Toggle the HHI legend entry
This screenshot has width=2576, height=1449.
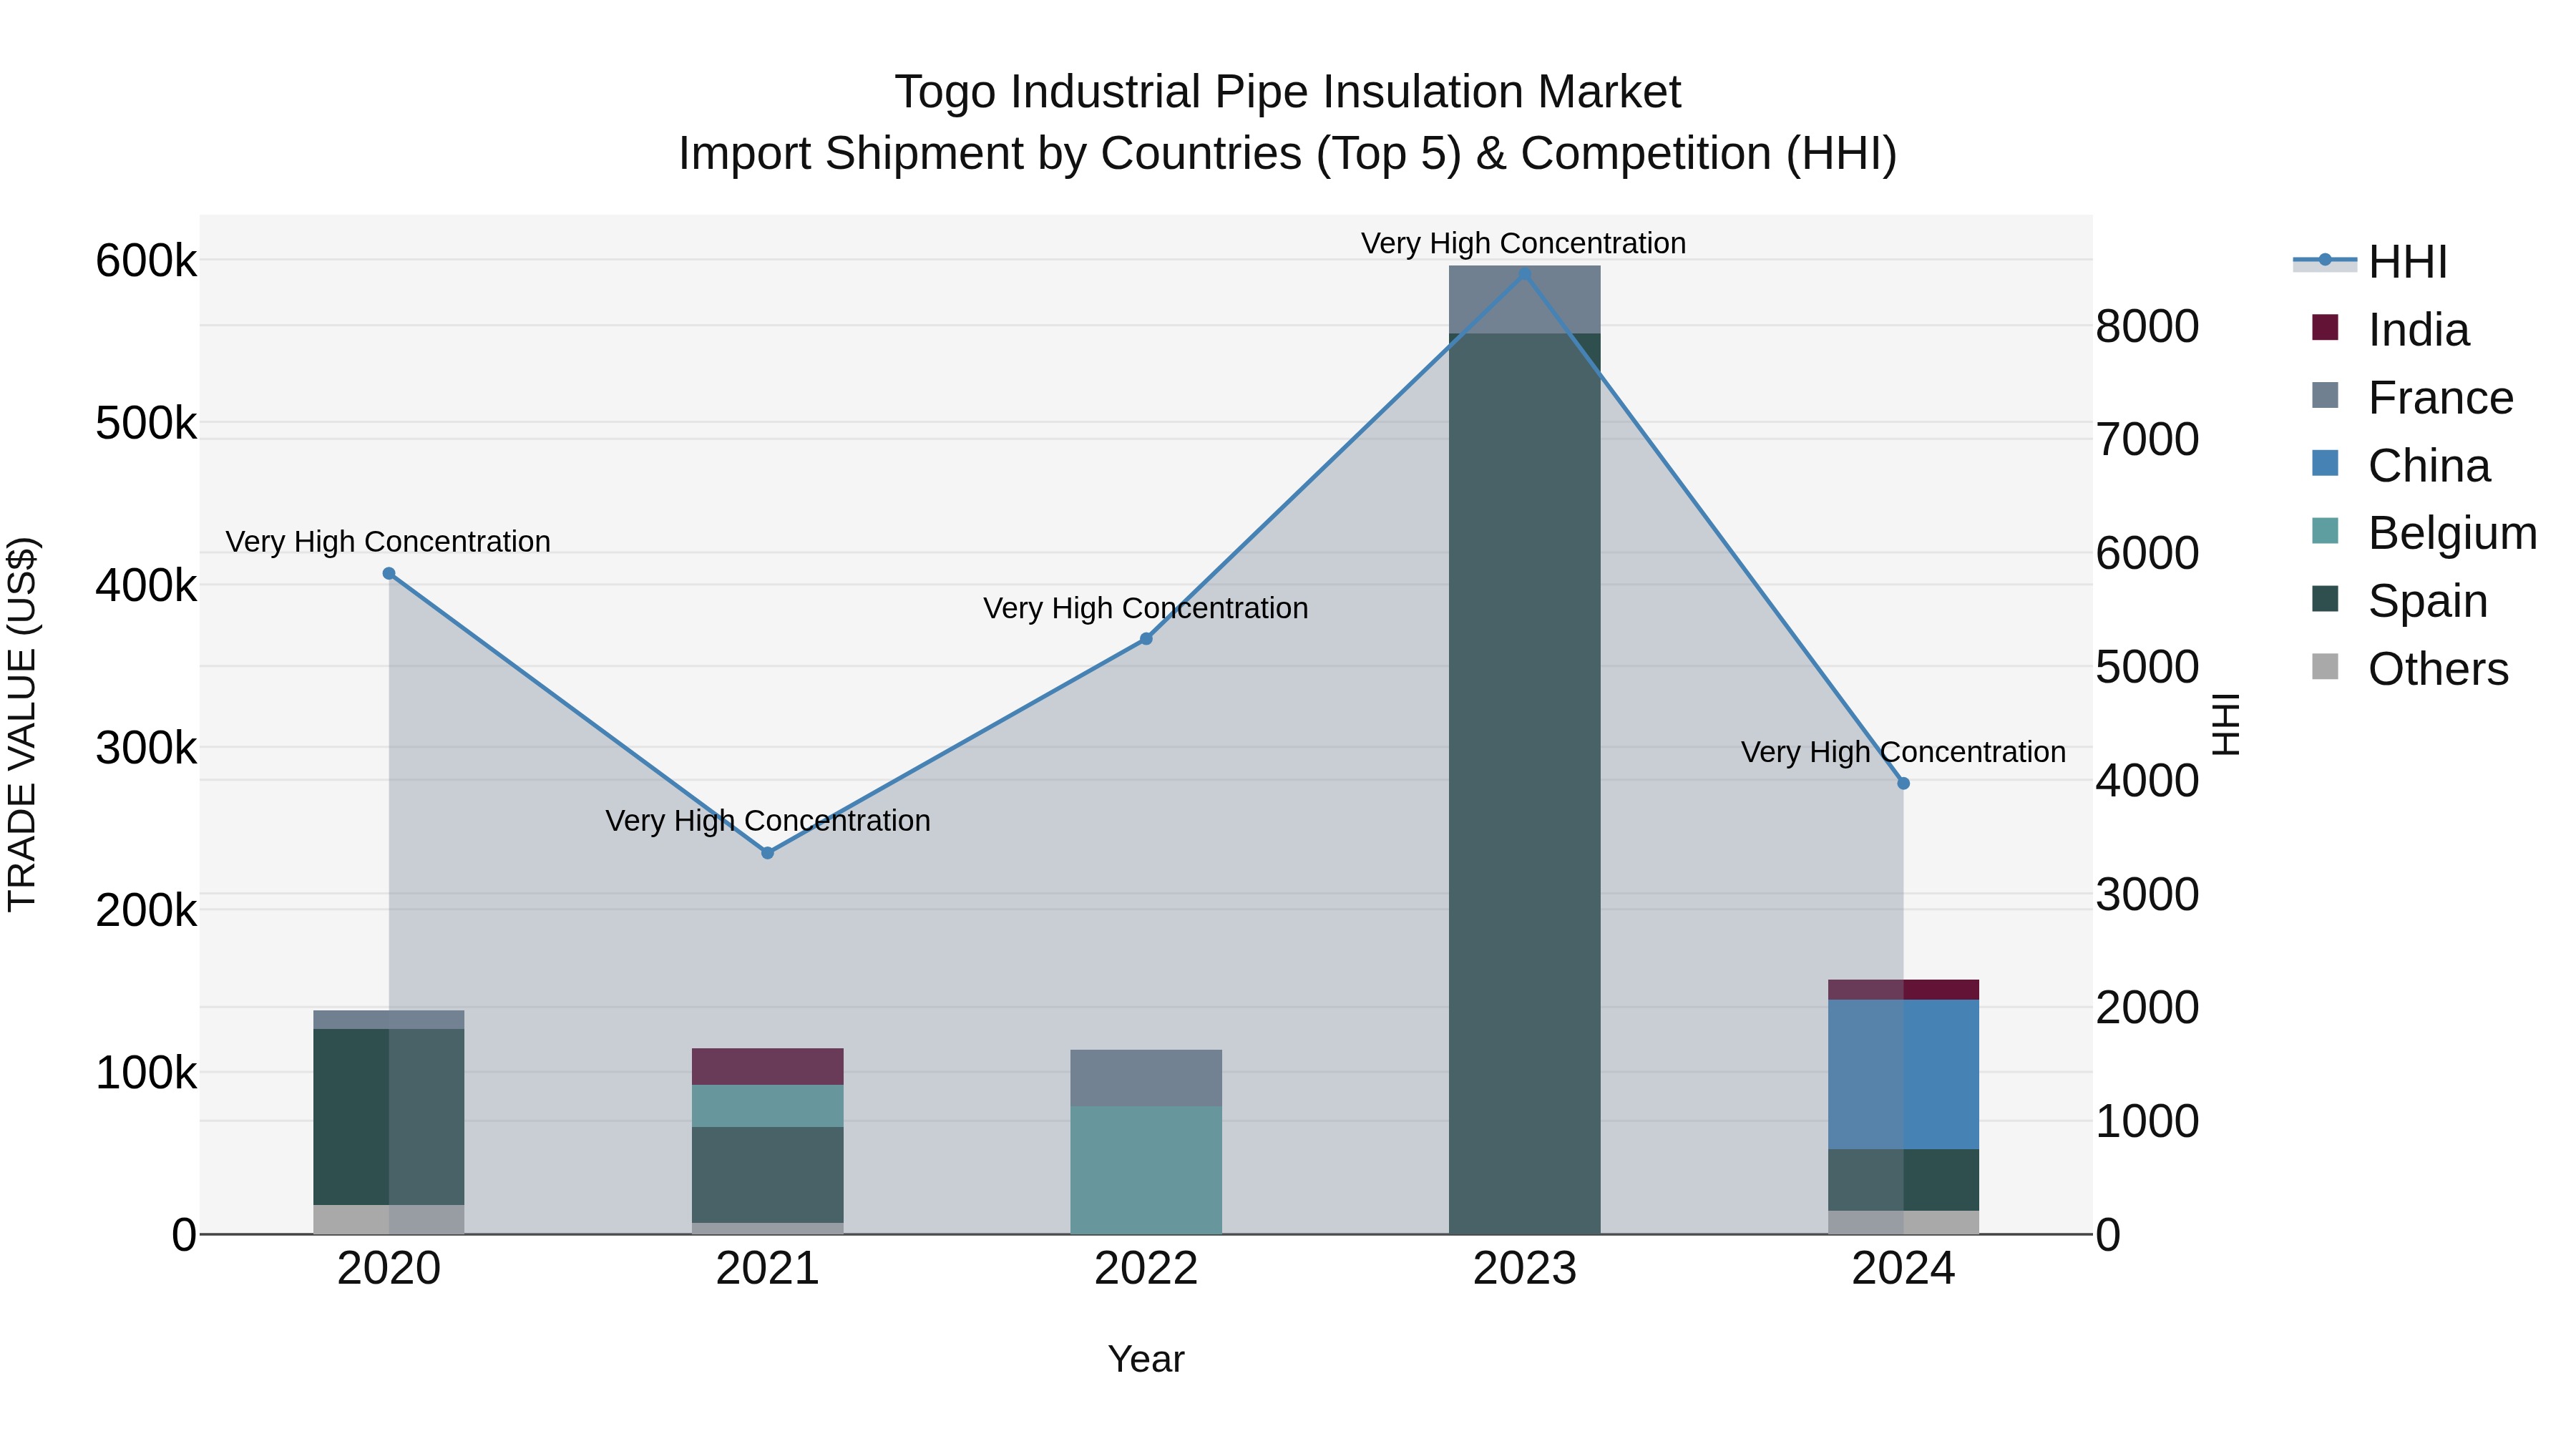(x=2371, y=262)
